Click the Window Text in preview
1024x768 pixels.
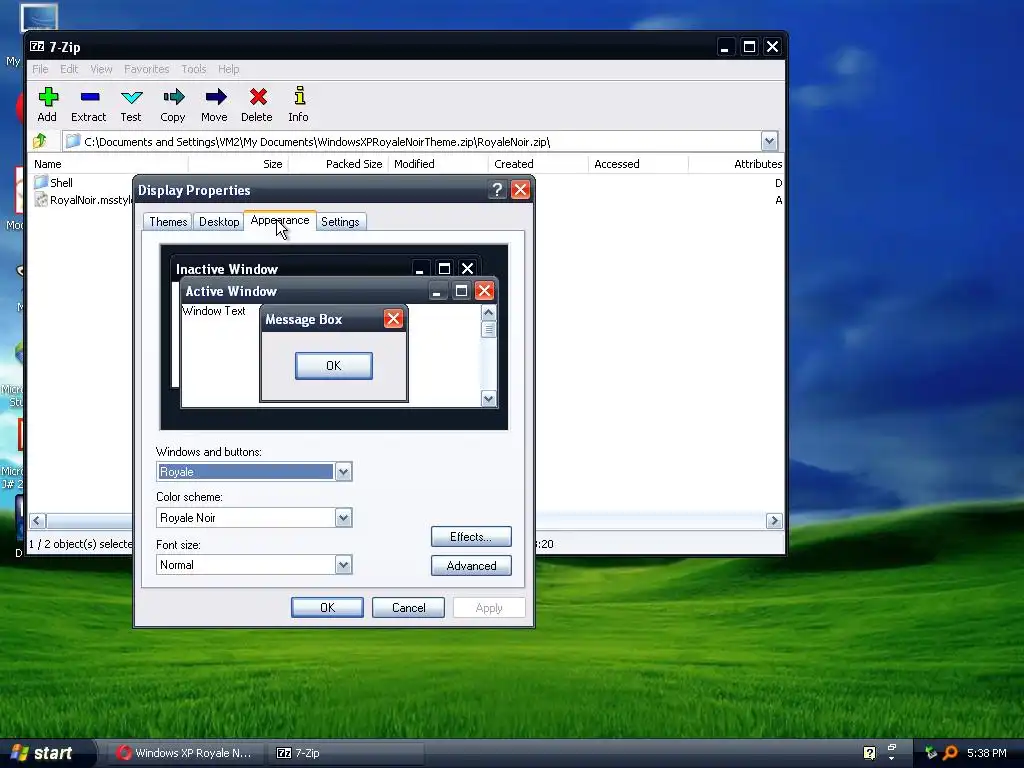[214, 311]
